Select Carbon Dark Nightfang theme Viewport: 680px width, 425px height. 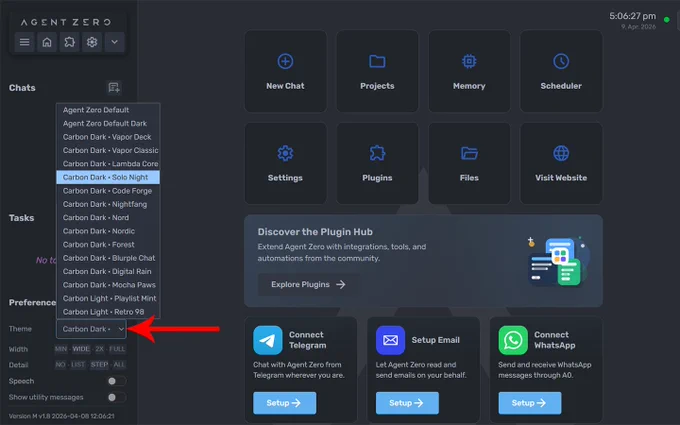(x=108, y=204)
